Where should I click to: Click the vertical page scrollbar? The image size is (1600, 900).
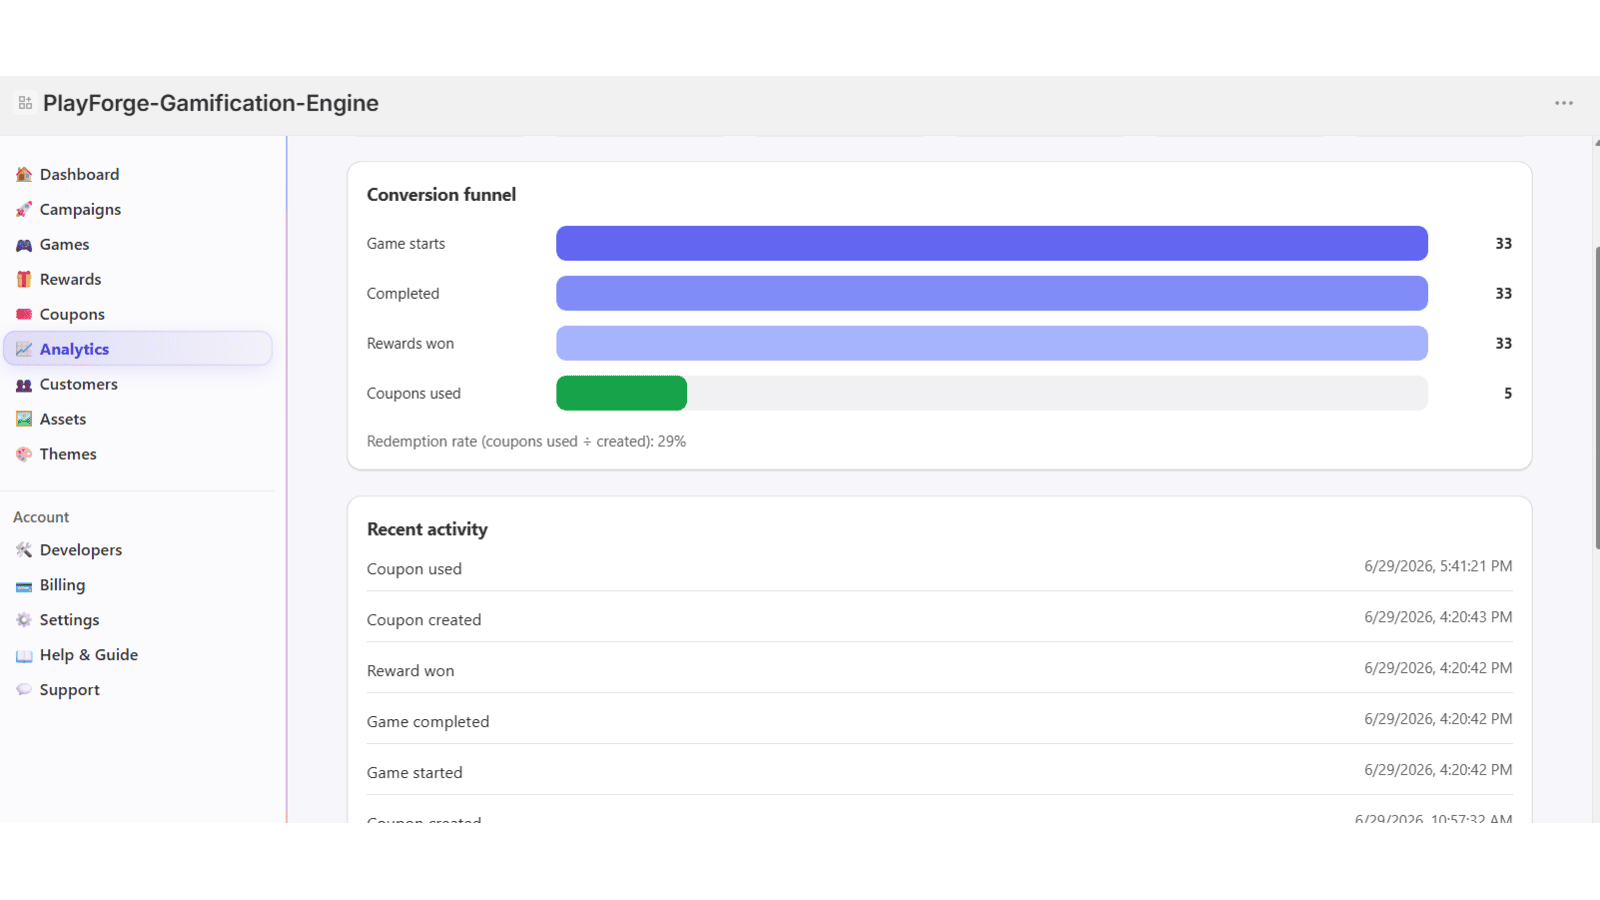(1596, 397)
